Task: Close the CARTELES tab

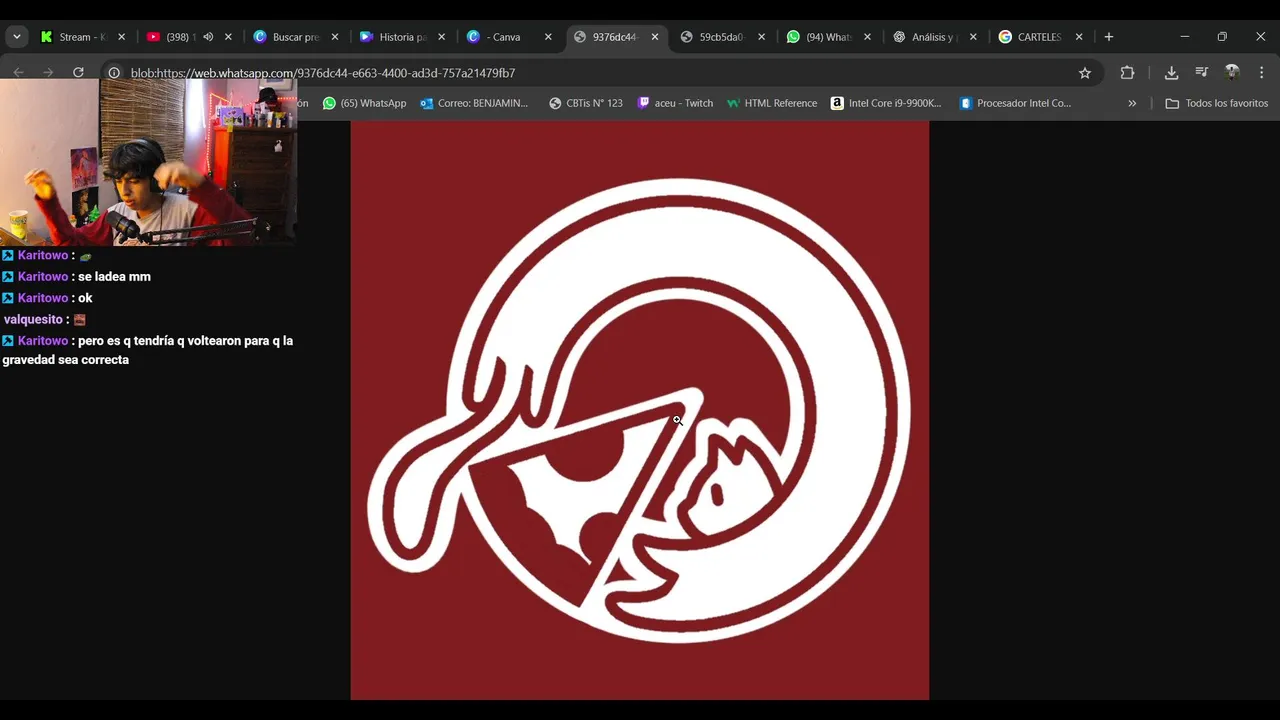Action: [1079, 37]
